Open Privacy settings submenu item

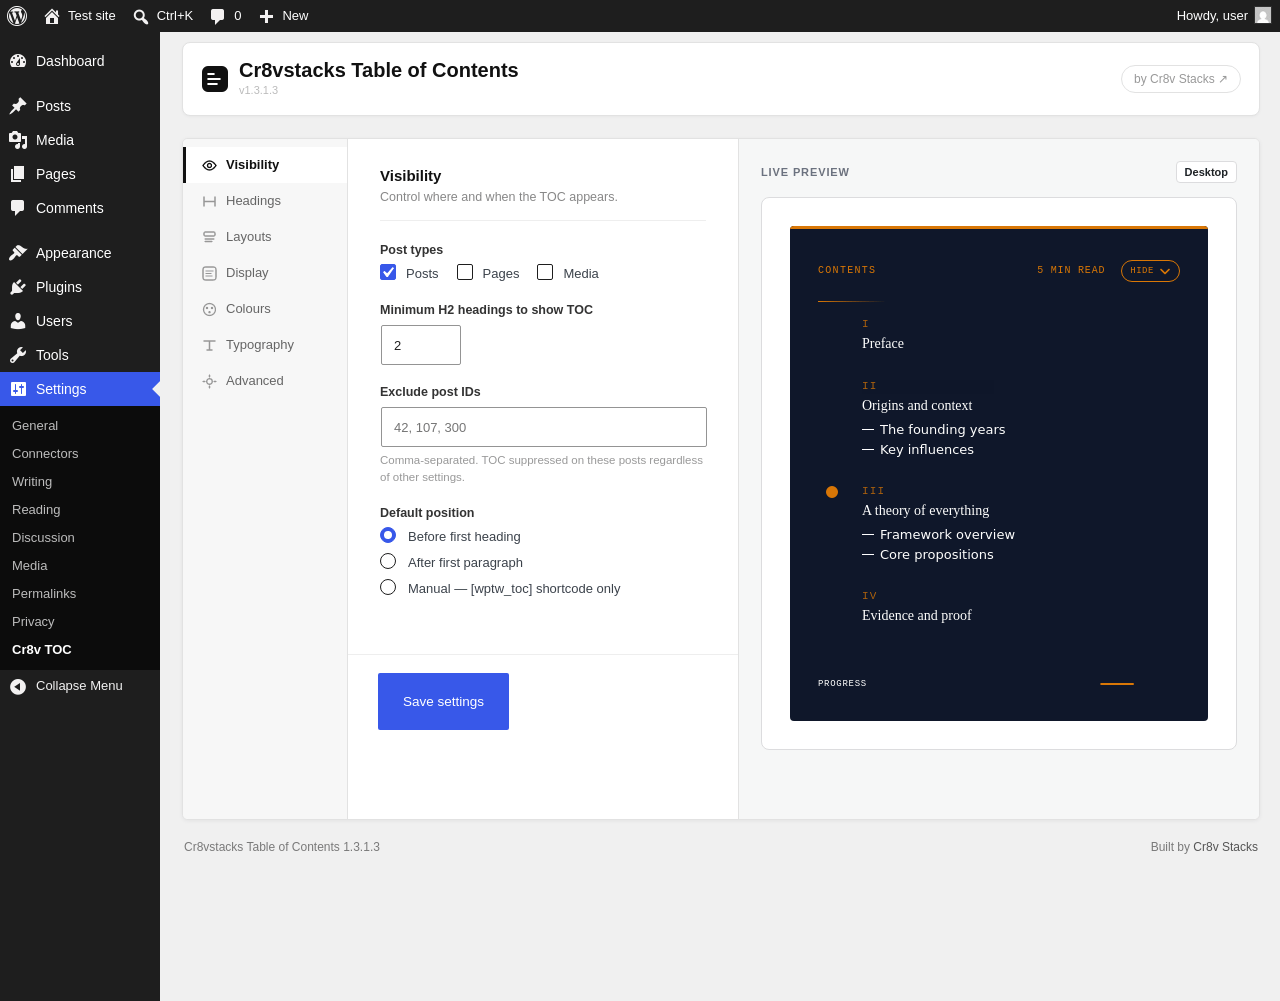[x=33, y=622]
